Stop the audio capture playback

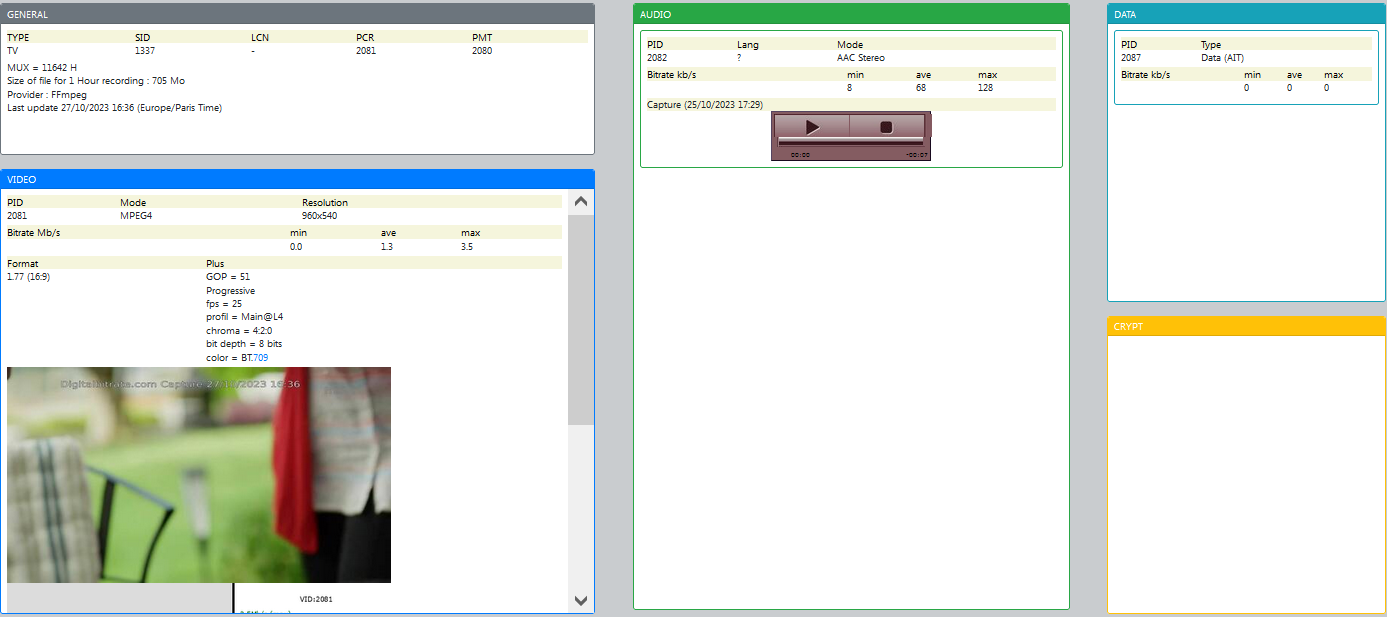886,127
